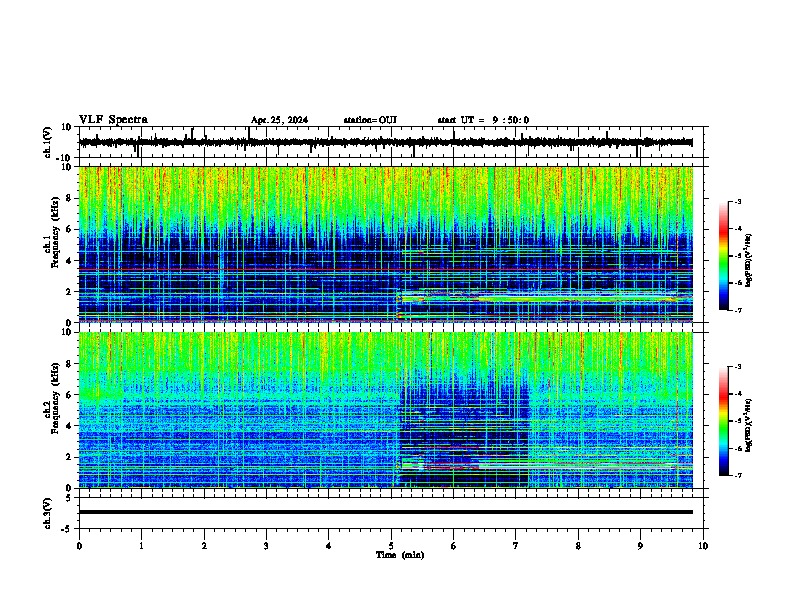Click ch.1 spectrogram frequency tick '4'
Image resolution: width=792 pixels, height=612 pixels.
(70, 261)
